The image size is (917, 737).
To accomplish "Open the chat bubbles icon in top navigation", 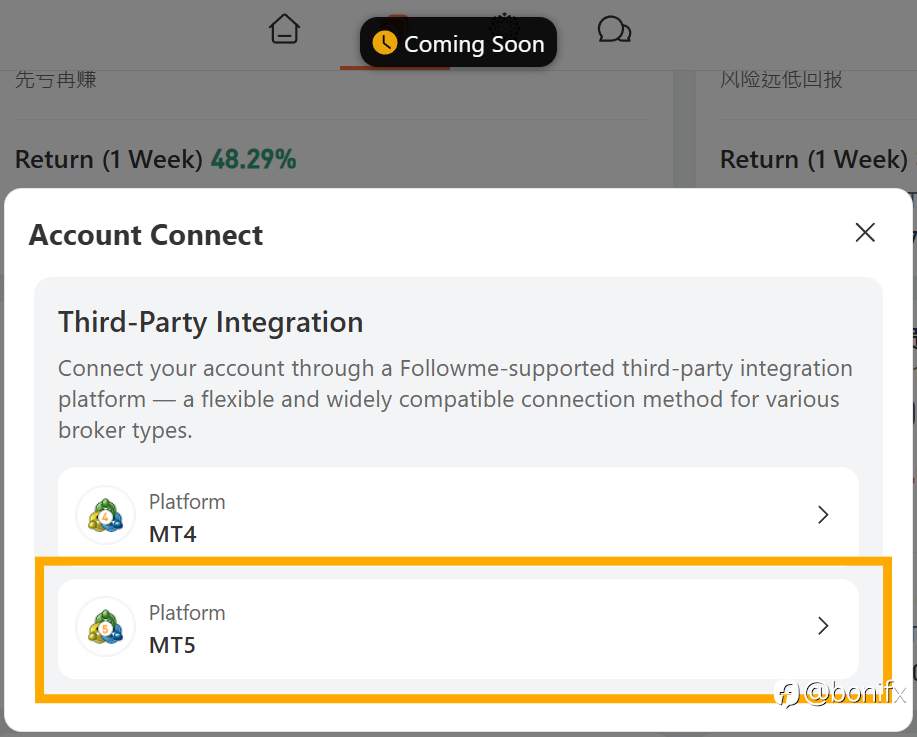I will (x=614, y=30).
